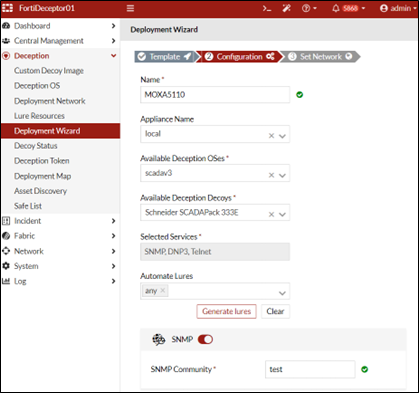Click the Clear lures button
The height and width of the screenshot is (393, 419).
pyautogui.click(x=275, y=311)
